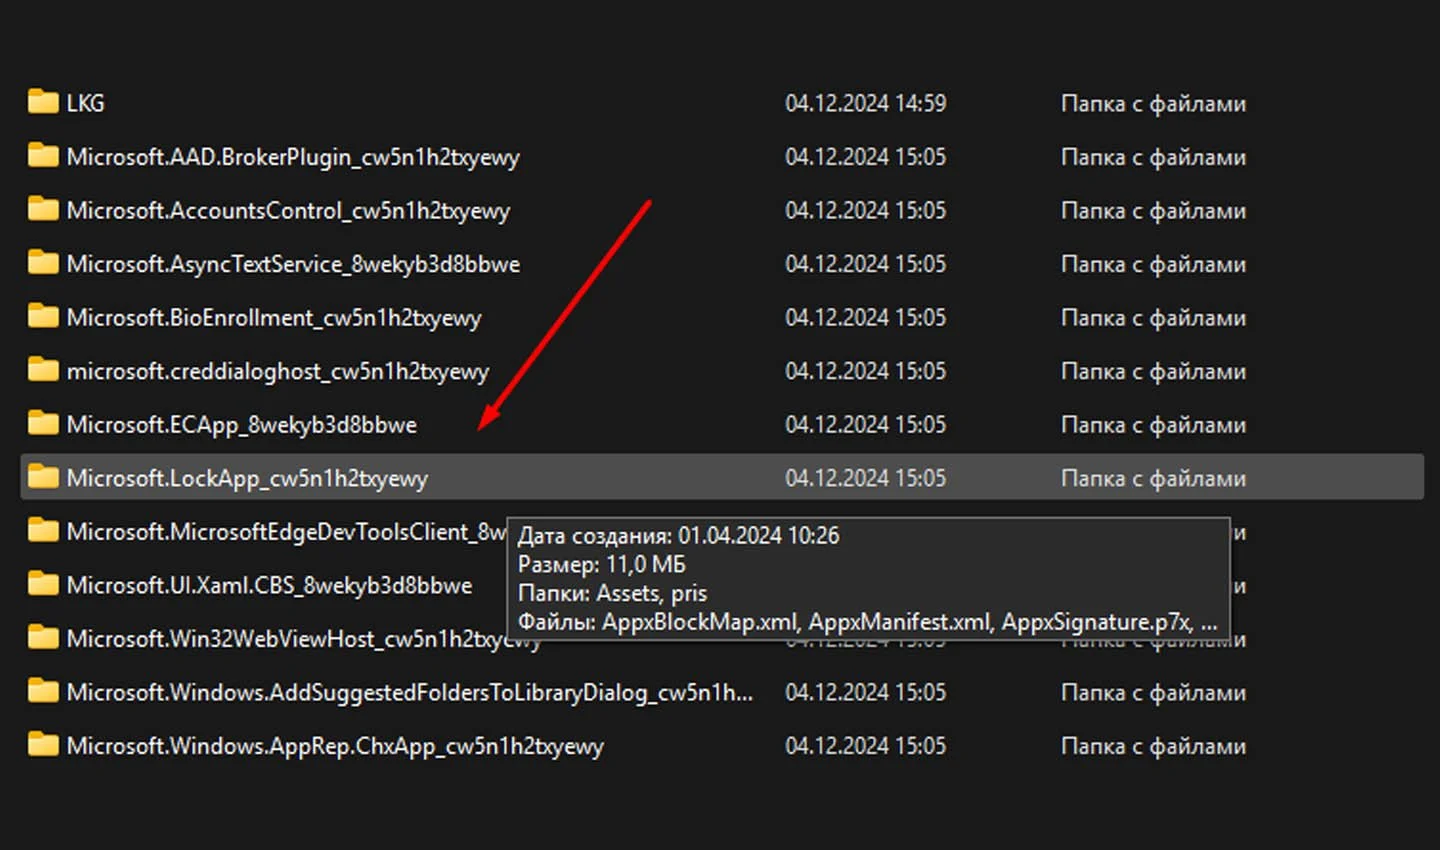Click 'Папка с файлами' in the microsoft.creddialoghost row

pos(1153,371)
